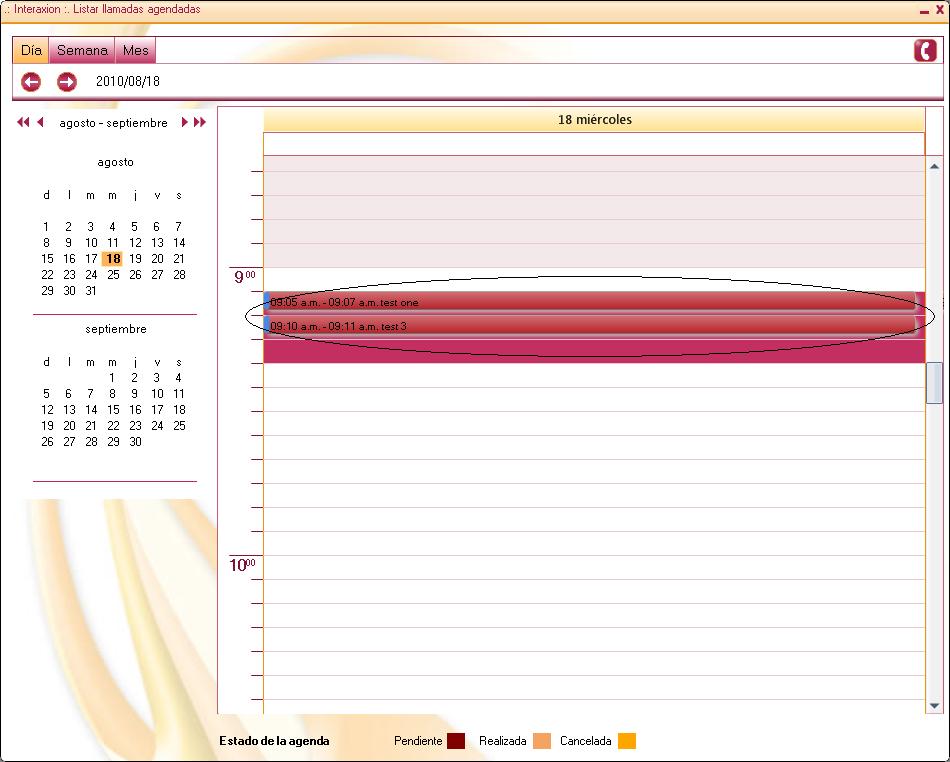Switch to the Día tab

31,50
